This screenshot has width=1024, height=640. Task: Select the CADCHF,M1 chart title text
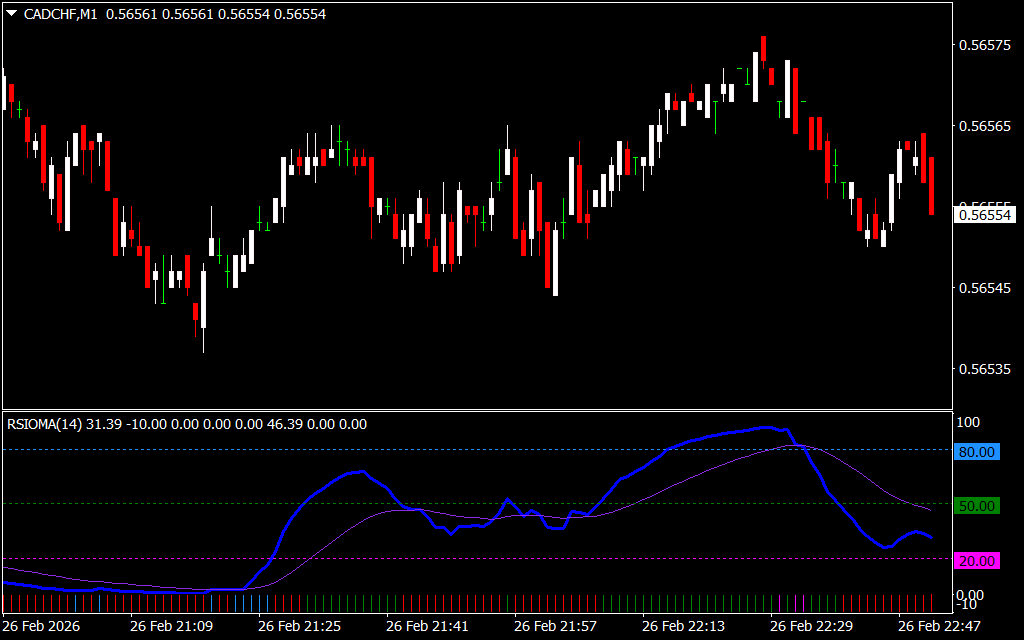click(61, 14)
